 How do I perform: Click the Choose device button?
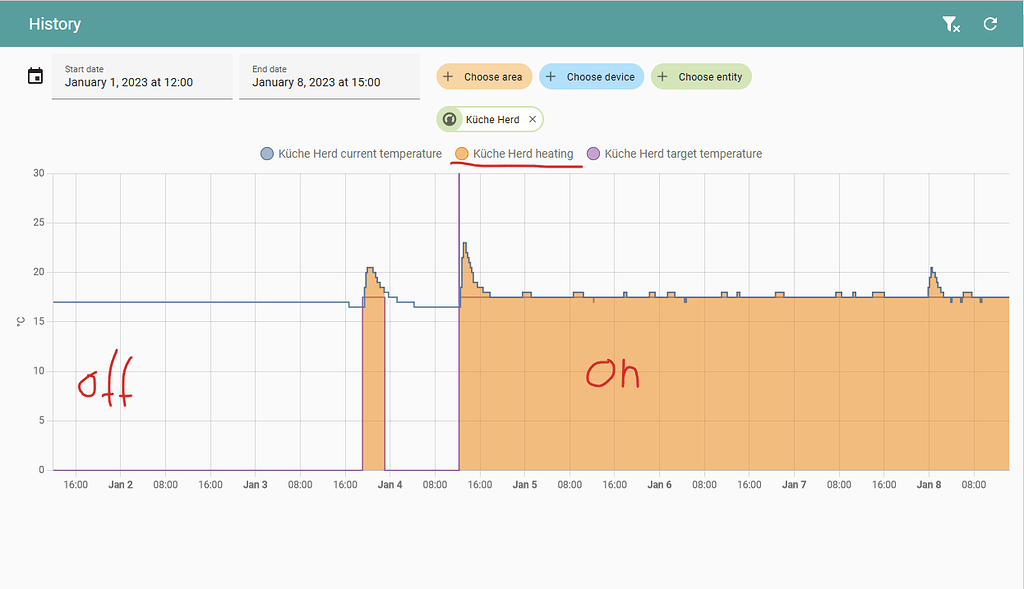click(591, 76)
